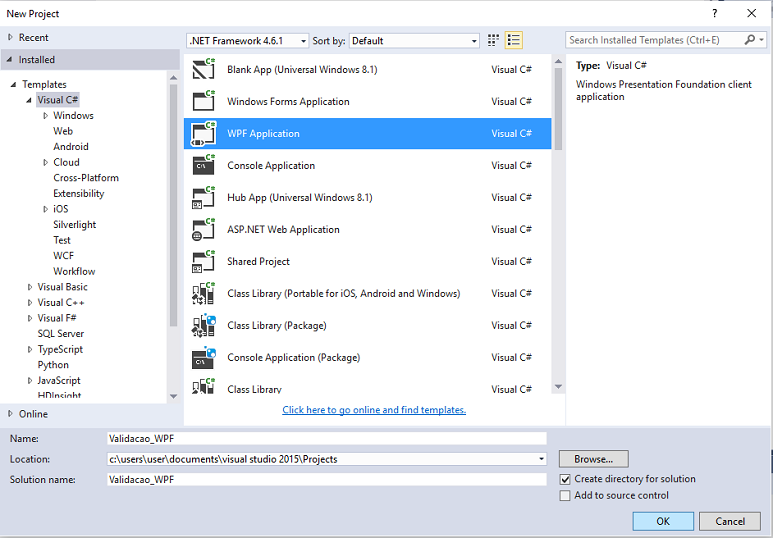This screenshot has width=773, height=538.
Task: Click the Shared Project template icon
Action: 204,262
